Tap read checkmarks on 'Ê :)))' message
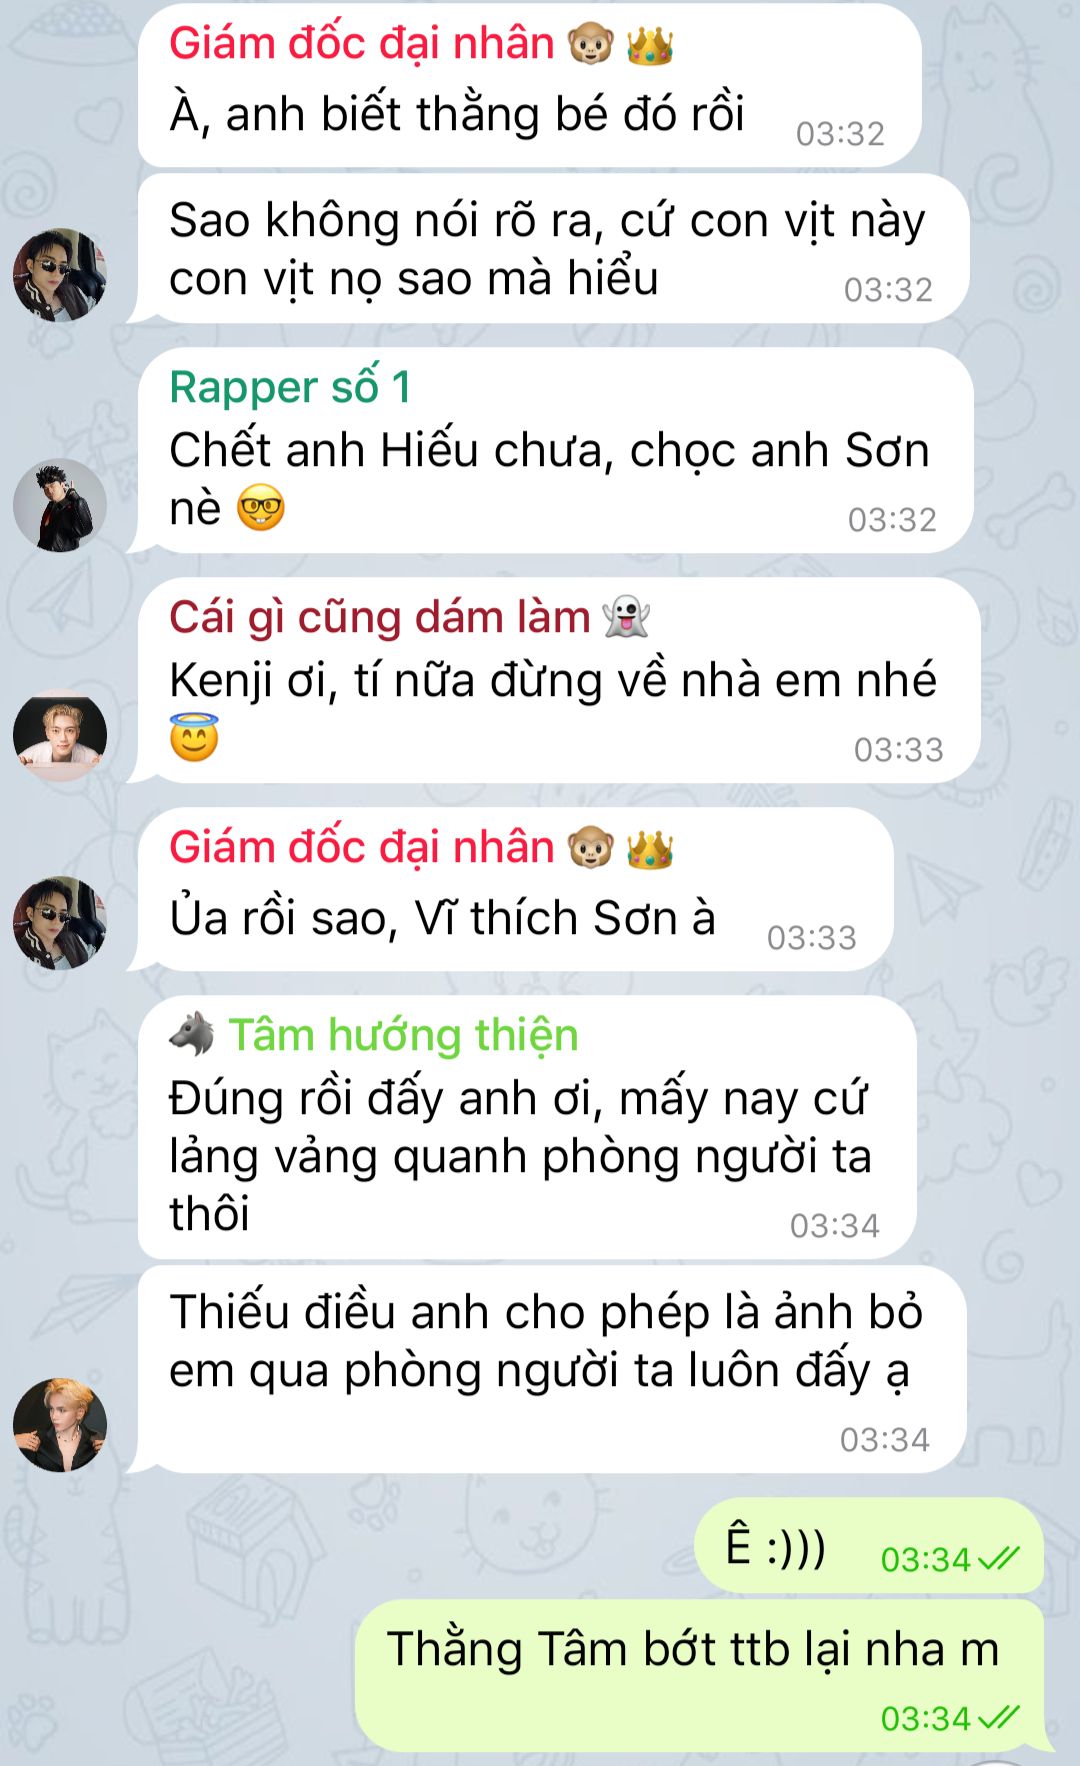Image resolution: width=1080 pixels, height=1766 pixels. 998,1558
